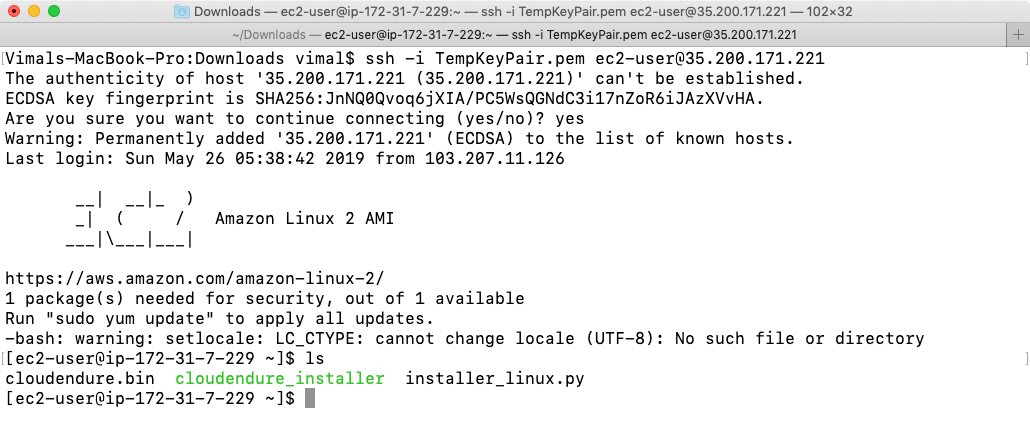This screenshot has width=1030, height=421.
Task: Click the cloudendure.bin file name
Action: 80,379
